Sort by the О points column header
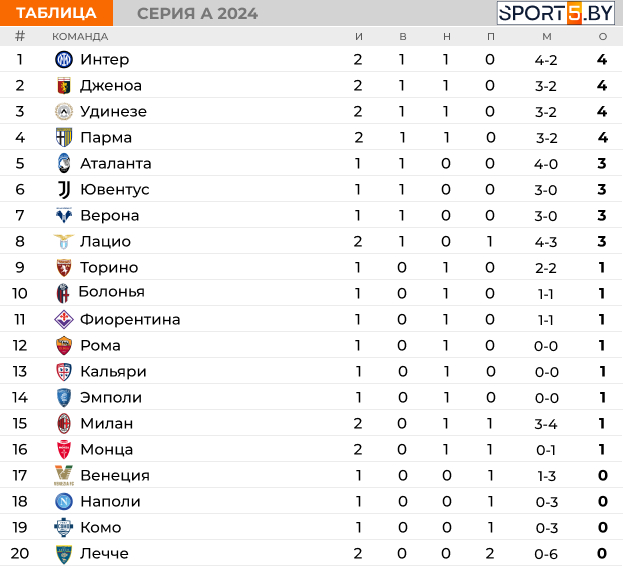 tap(603, 37)
